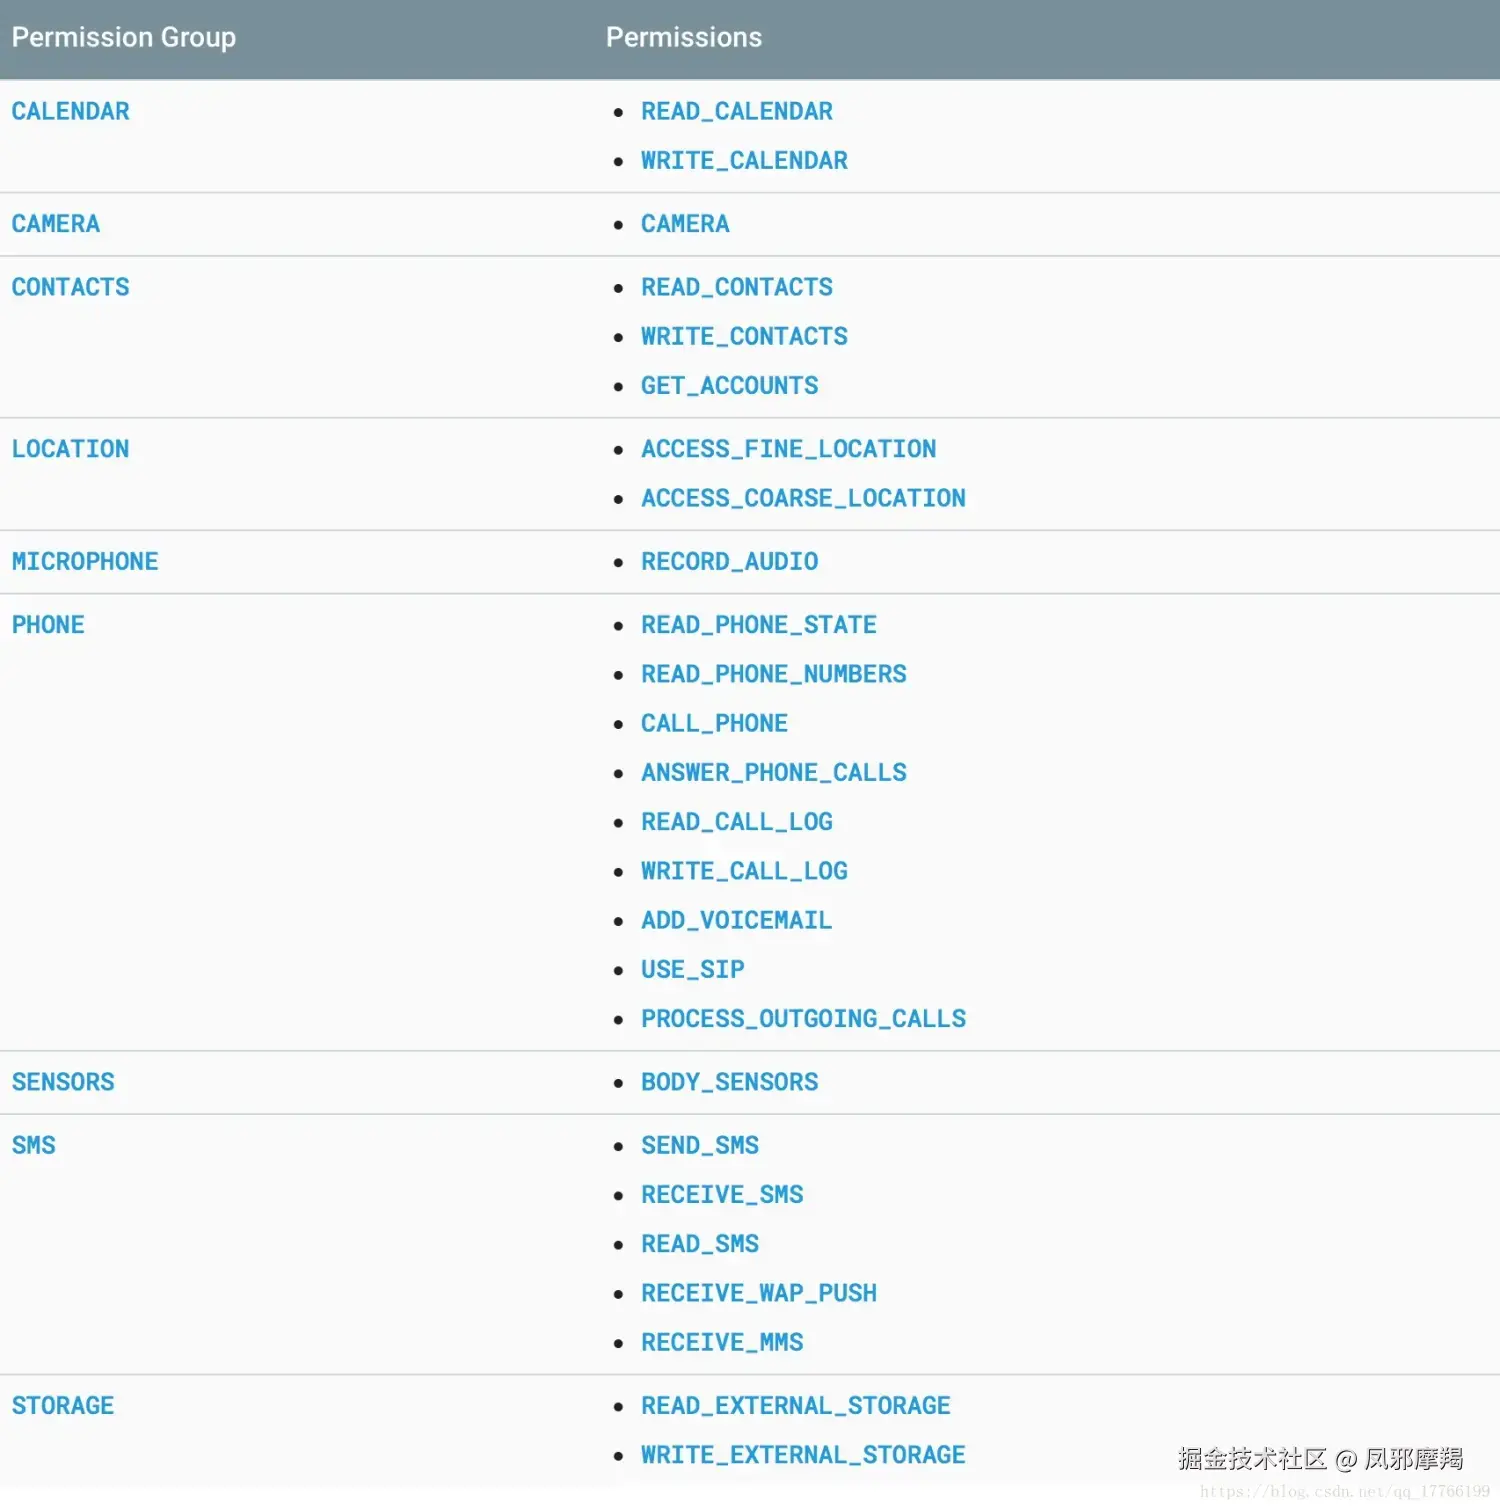This screenshot has height=1509, width=1500.
Task: Click ANSWER_PHONE_CALLS link
Action: (773, 772)
